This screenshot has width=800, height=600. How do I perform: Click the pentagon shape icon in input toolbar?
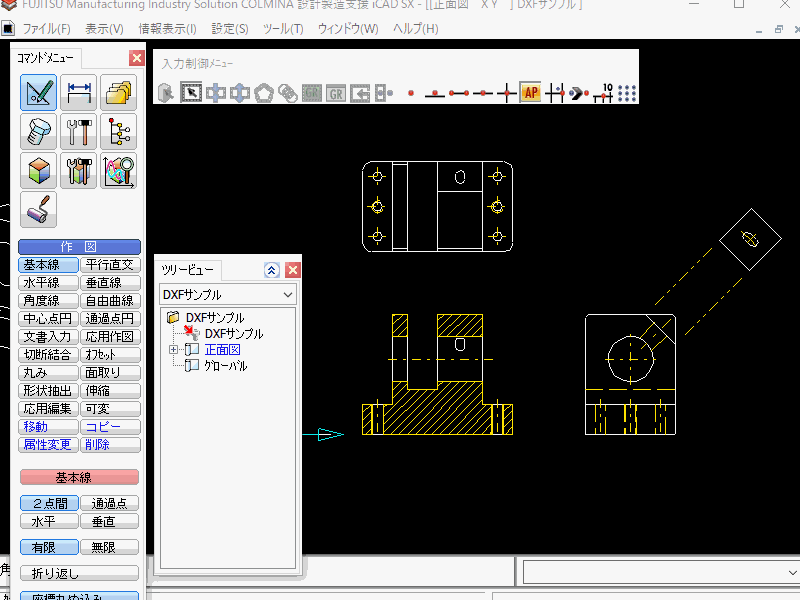(264, 94)
